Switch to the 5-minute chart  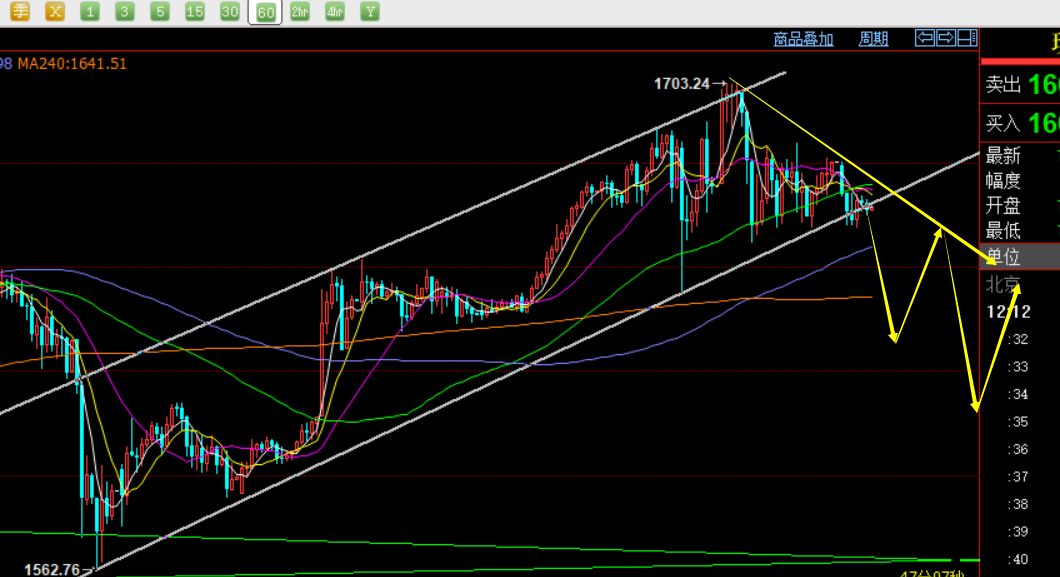(160, 11)
